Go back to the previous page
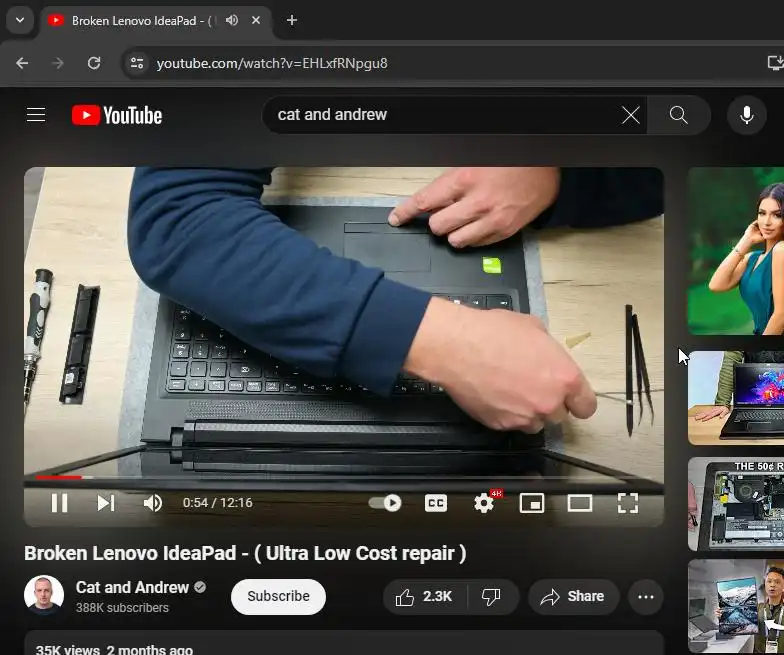This screenshot has height=655, width=784. pos(22,64)
